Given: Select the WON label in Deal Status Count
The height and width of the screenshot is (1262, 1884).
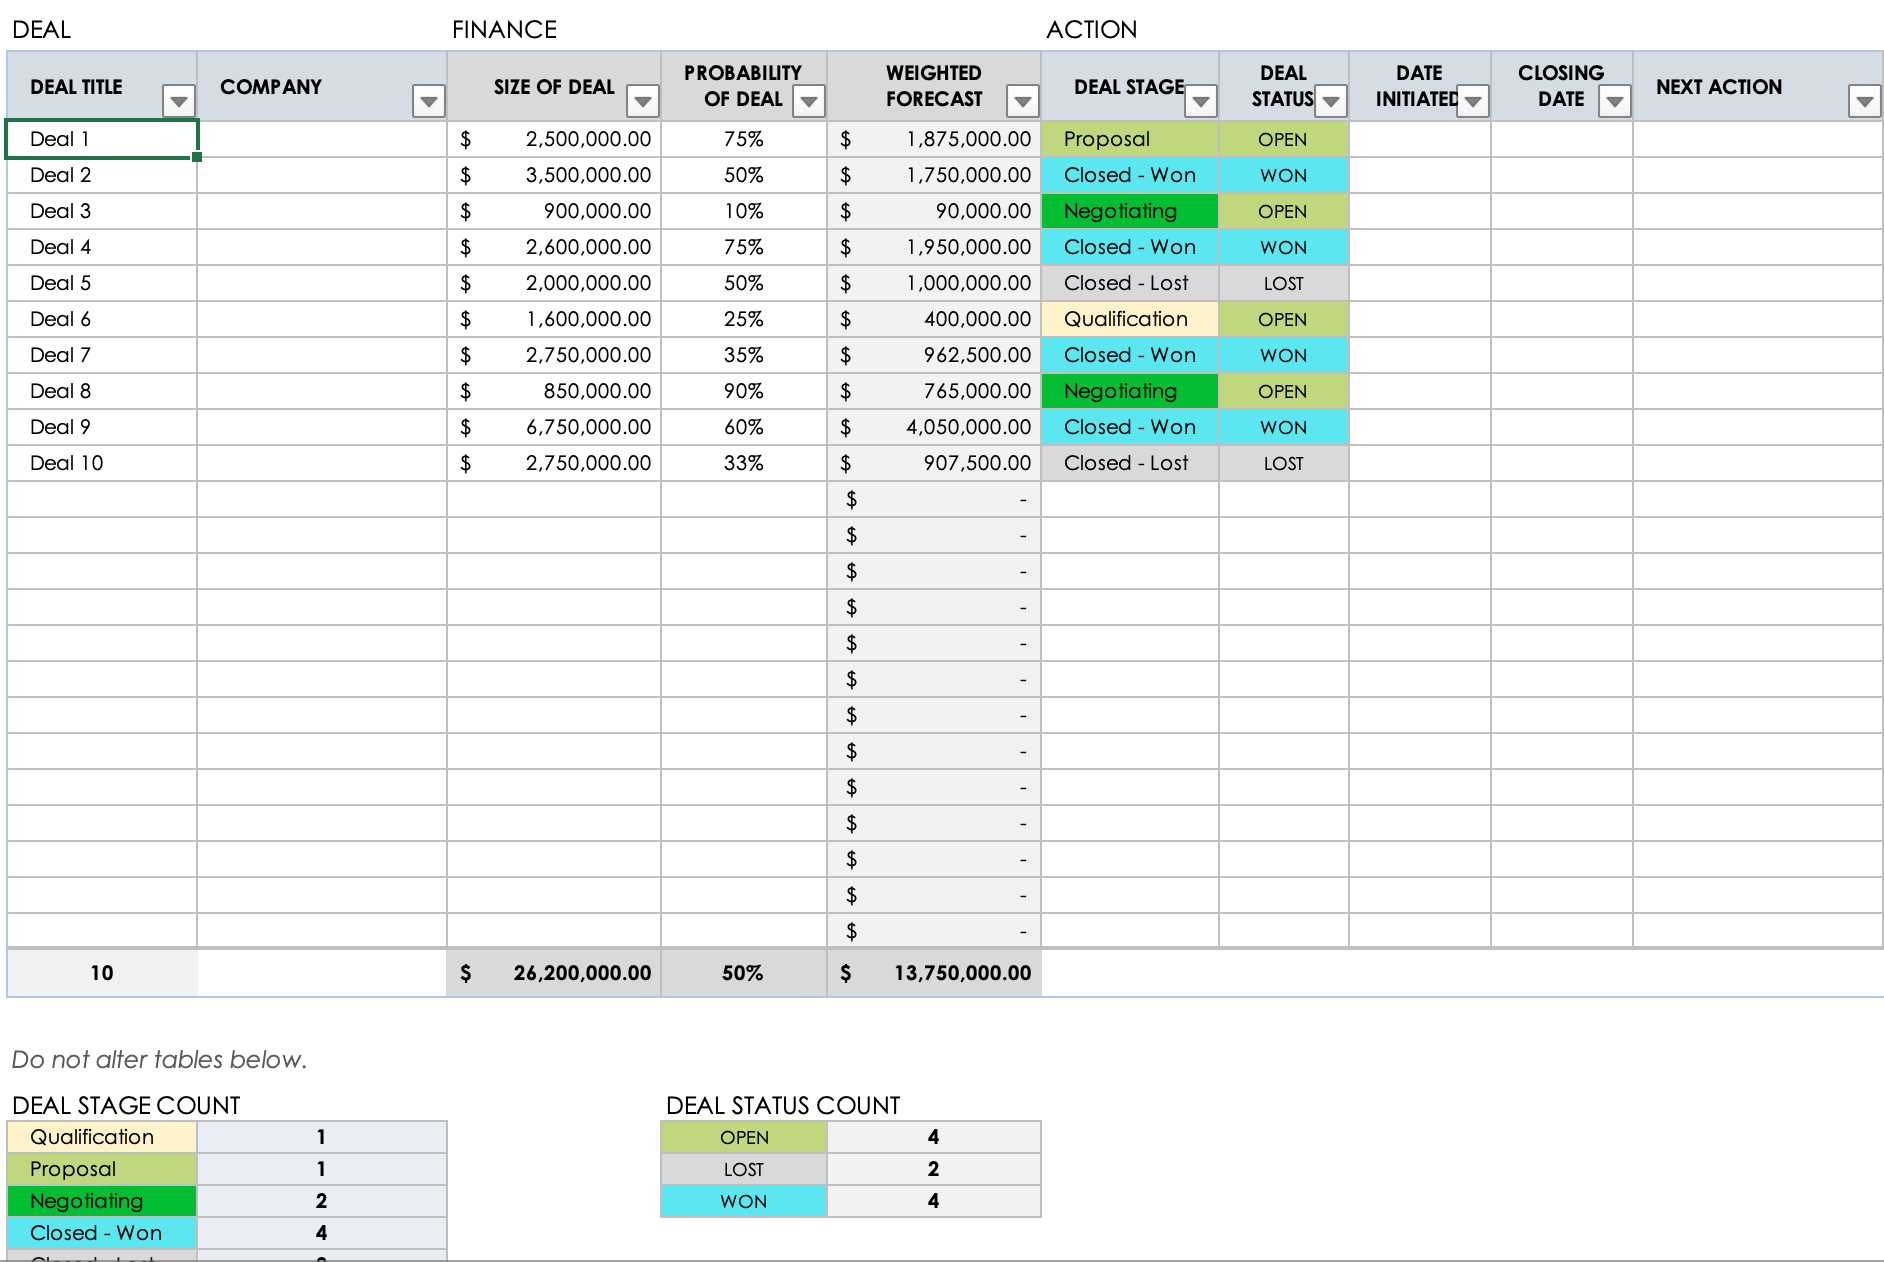Looking at the screenshot, I should point(743,1201).
